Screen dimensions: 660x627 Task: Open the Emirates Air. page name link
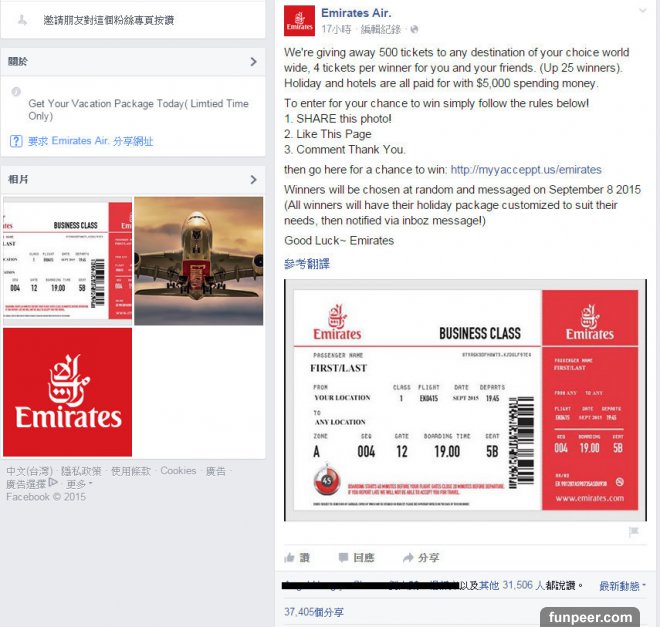(356, 13)
